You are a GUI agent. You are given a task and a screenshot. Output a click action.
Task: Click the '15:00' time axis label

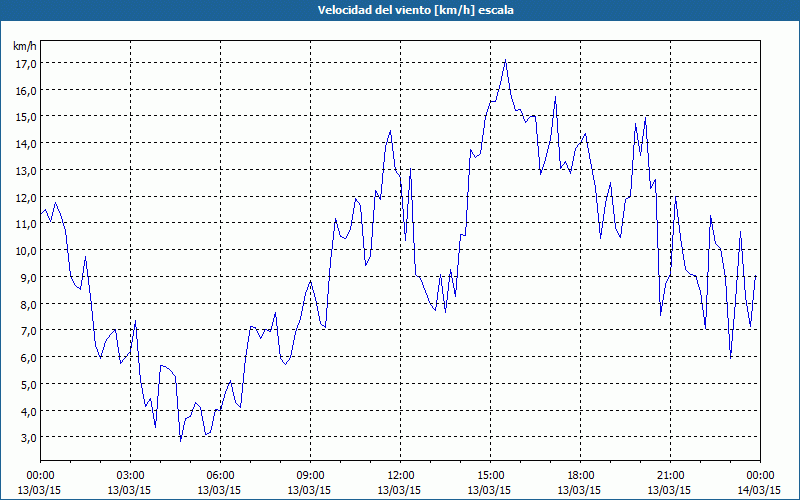point(490,476)
